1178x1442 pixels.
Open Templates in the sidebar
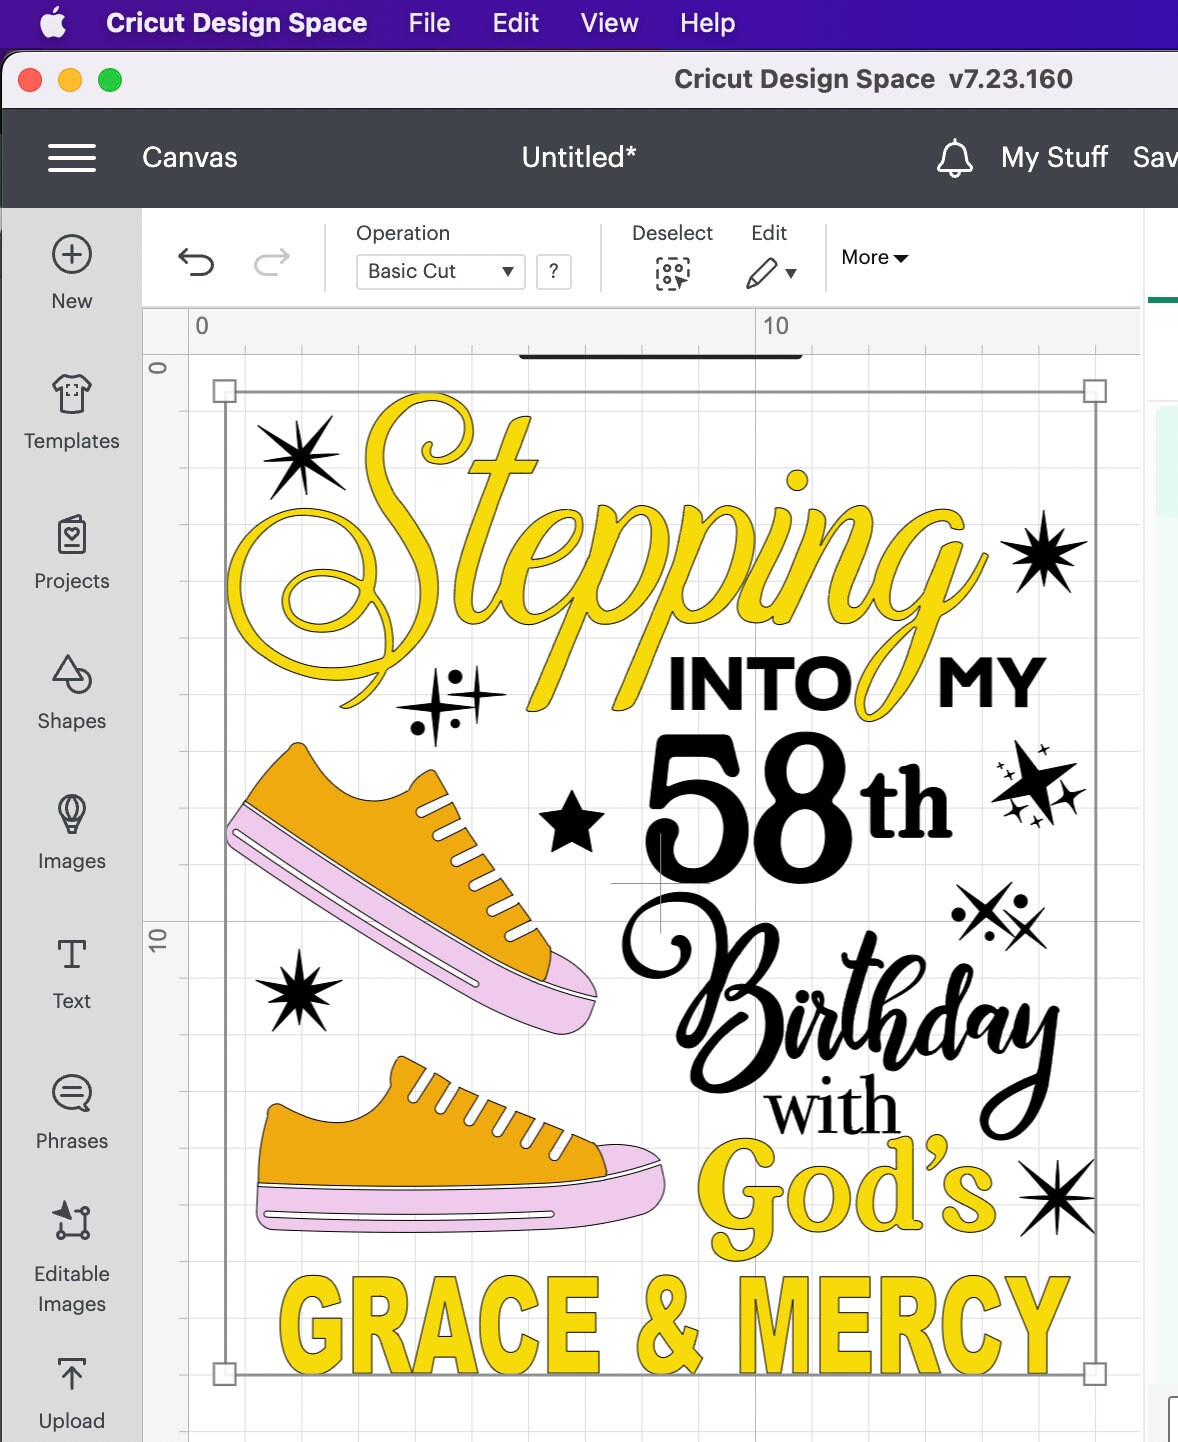72,412
